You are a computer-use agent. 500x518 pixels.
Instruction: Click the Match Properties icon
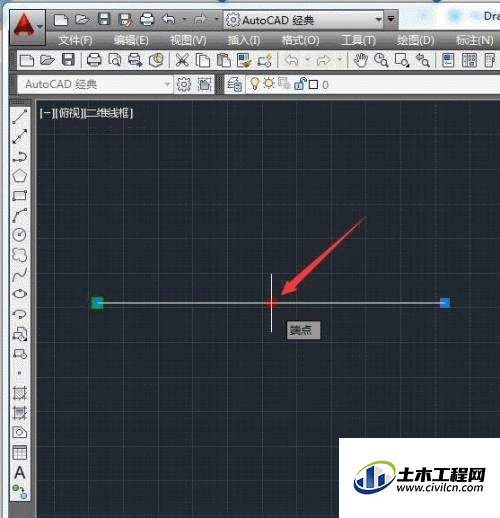(x=244, y=60)
